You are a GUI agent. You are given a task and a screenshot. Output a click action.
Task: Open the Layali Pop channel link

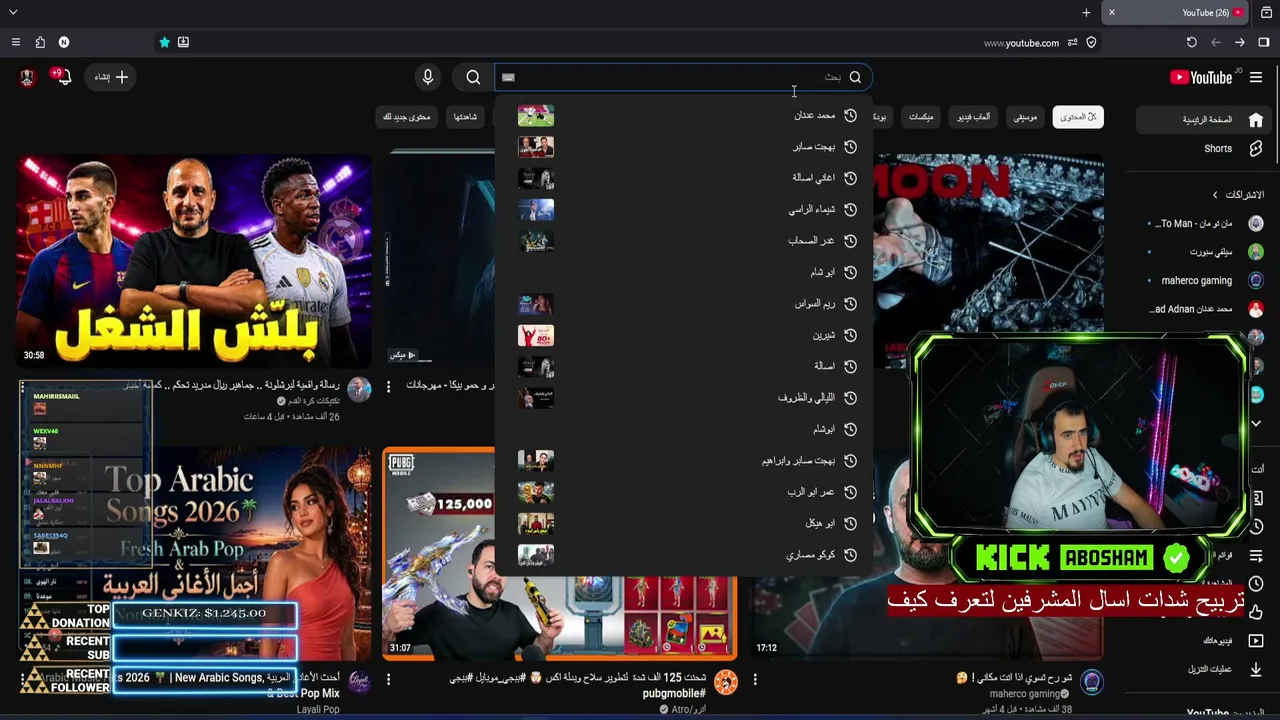click(x=318, y=709)
